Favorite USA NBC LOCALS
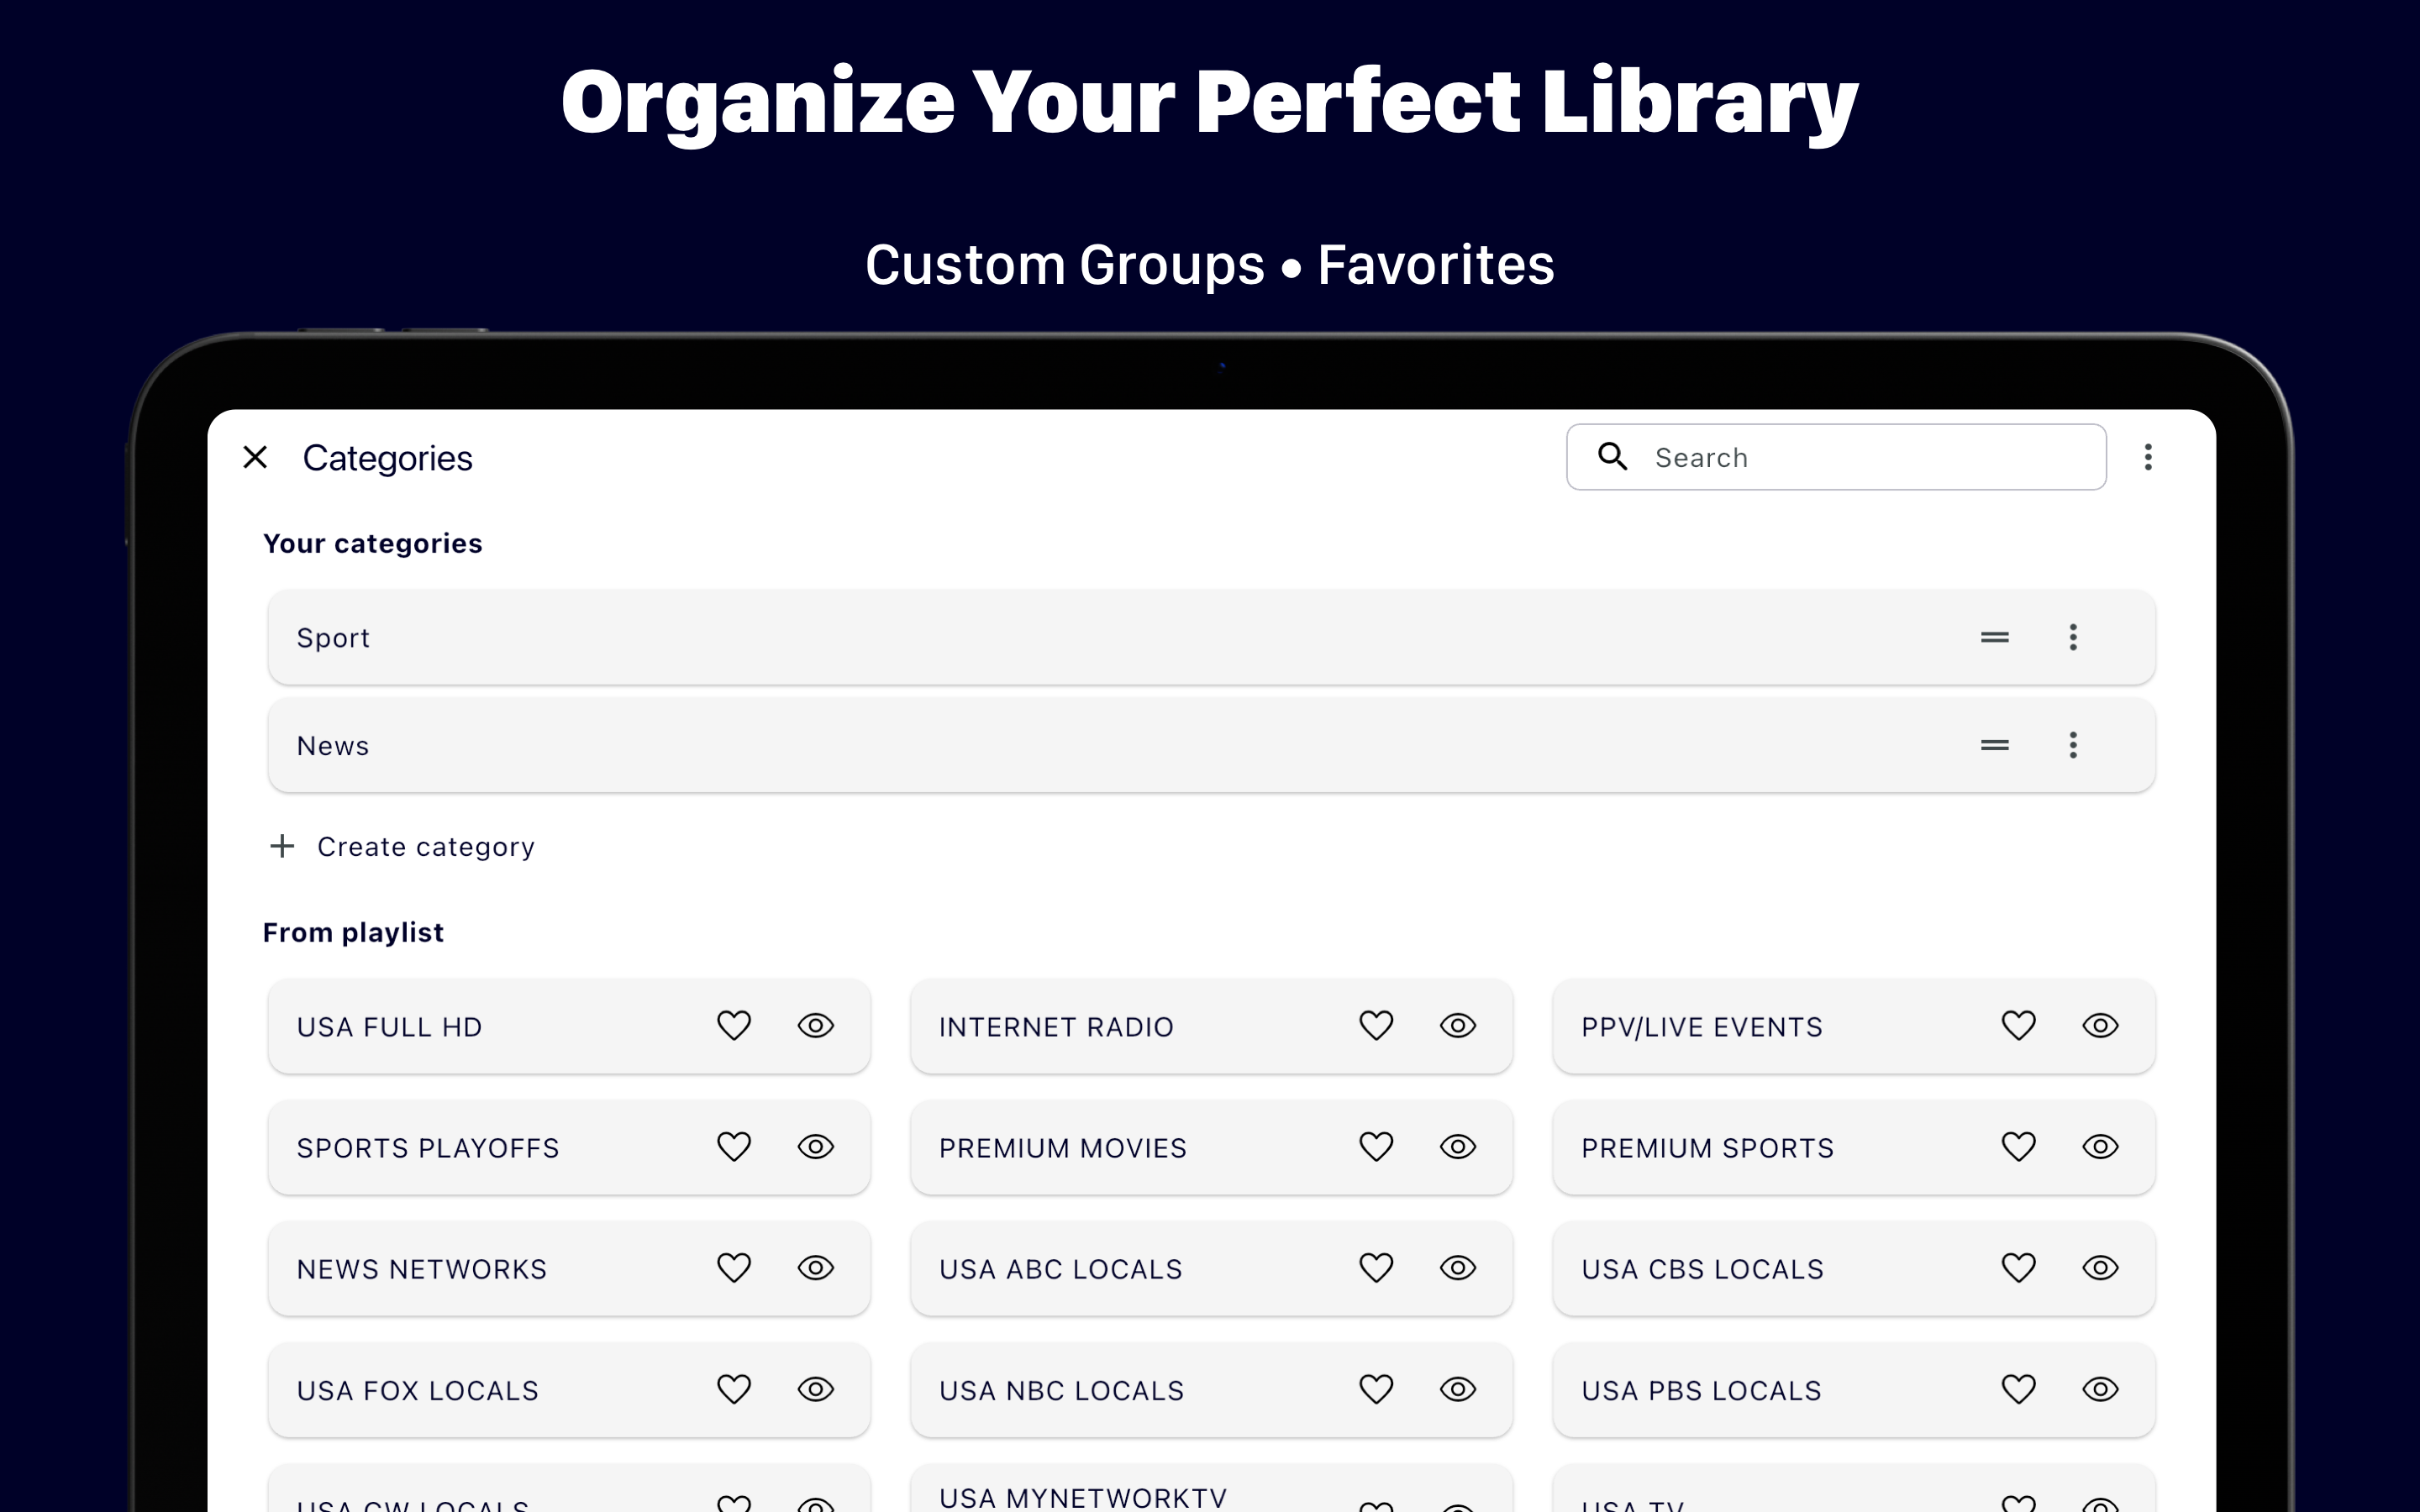 click(1376, 1389)
